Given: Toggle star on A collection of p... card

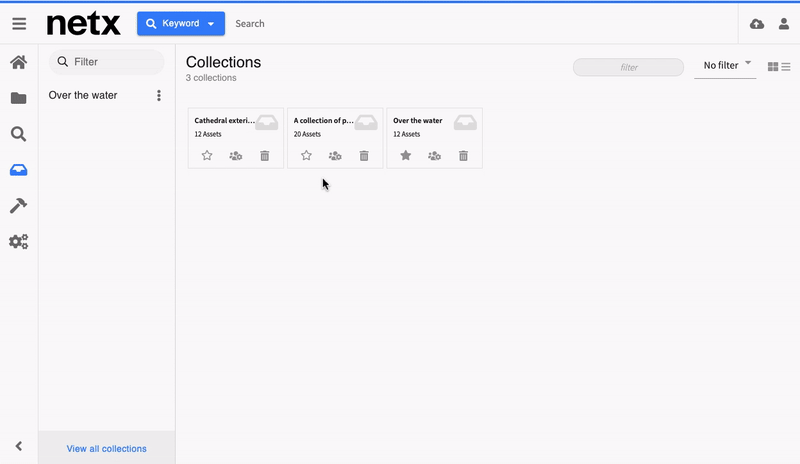Looking at the screenshot, I should 306,156.
